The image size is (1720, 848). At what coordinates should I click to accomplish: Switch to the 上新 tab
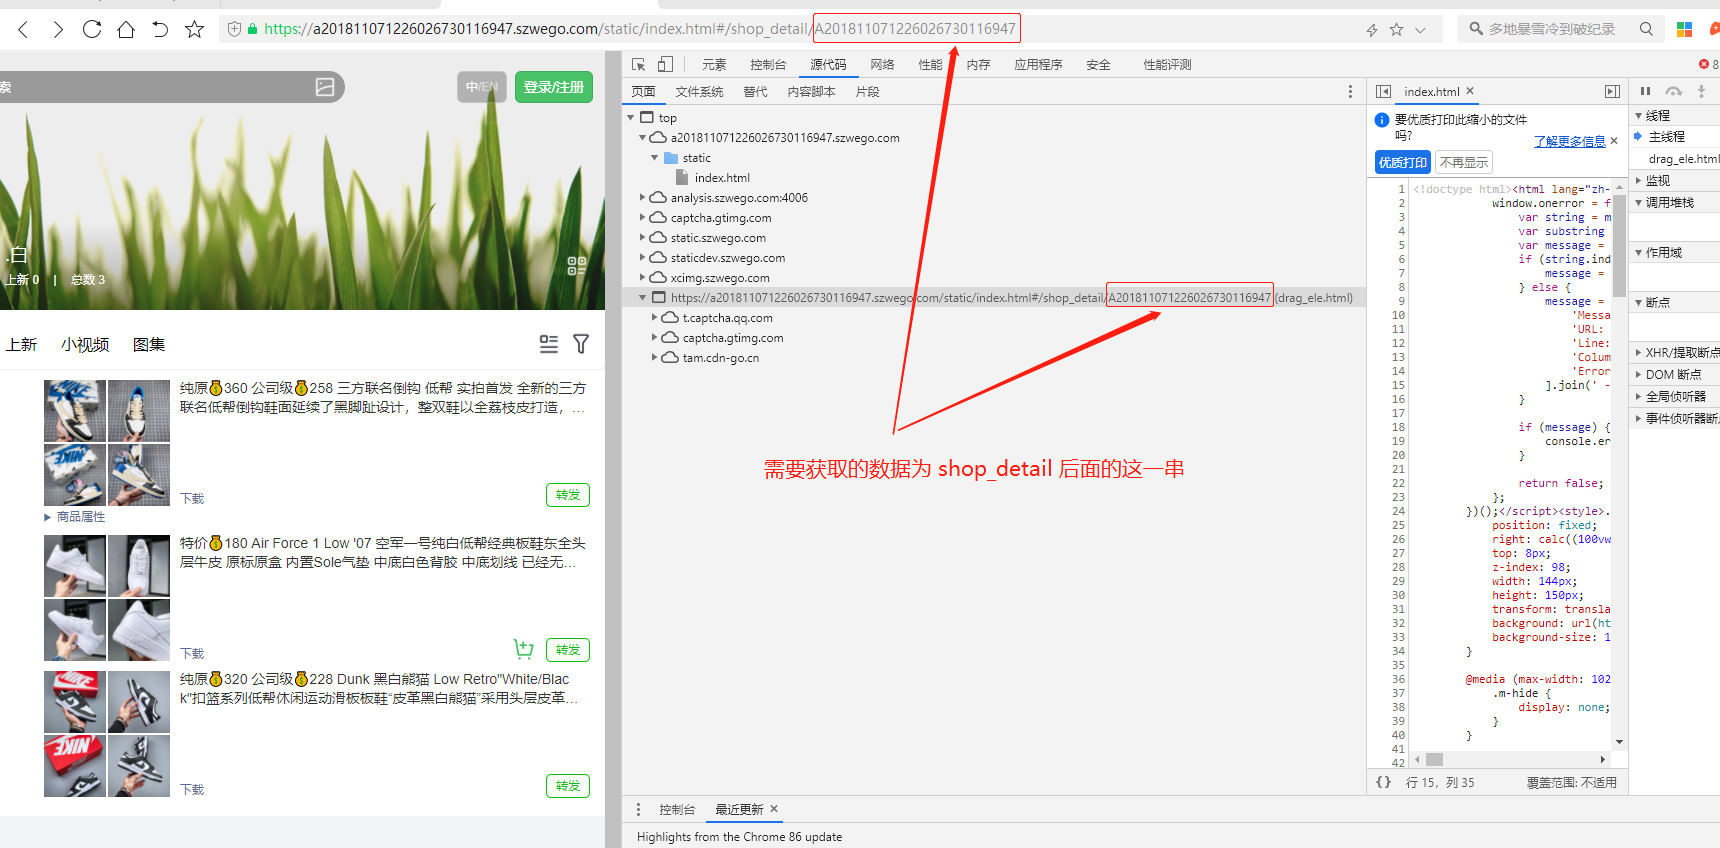pos(21,344)
